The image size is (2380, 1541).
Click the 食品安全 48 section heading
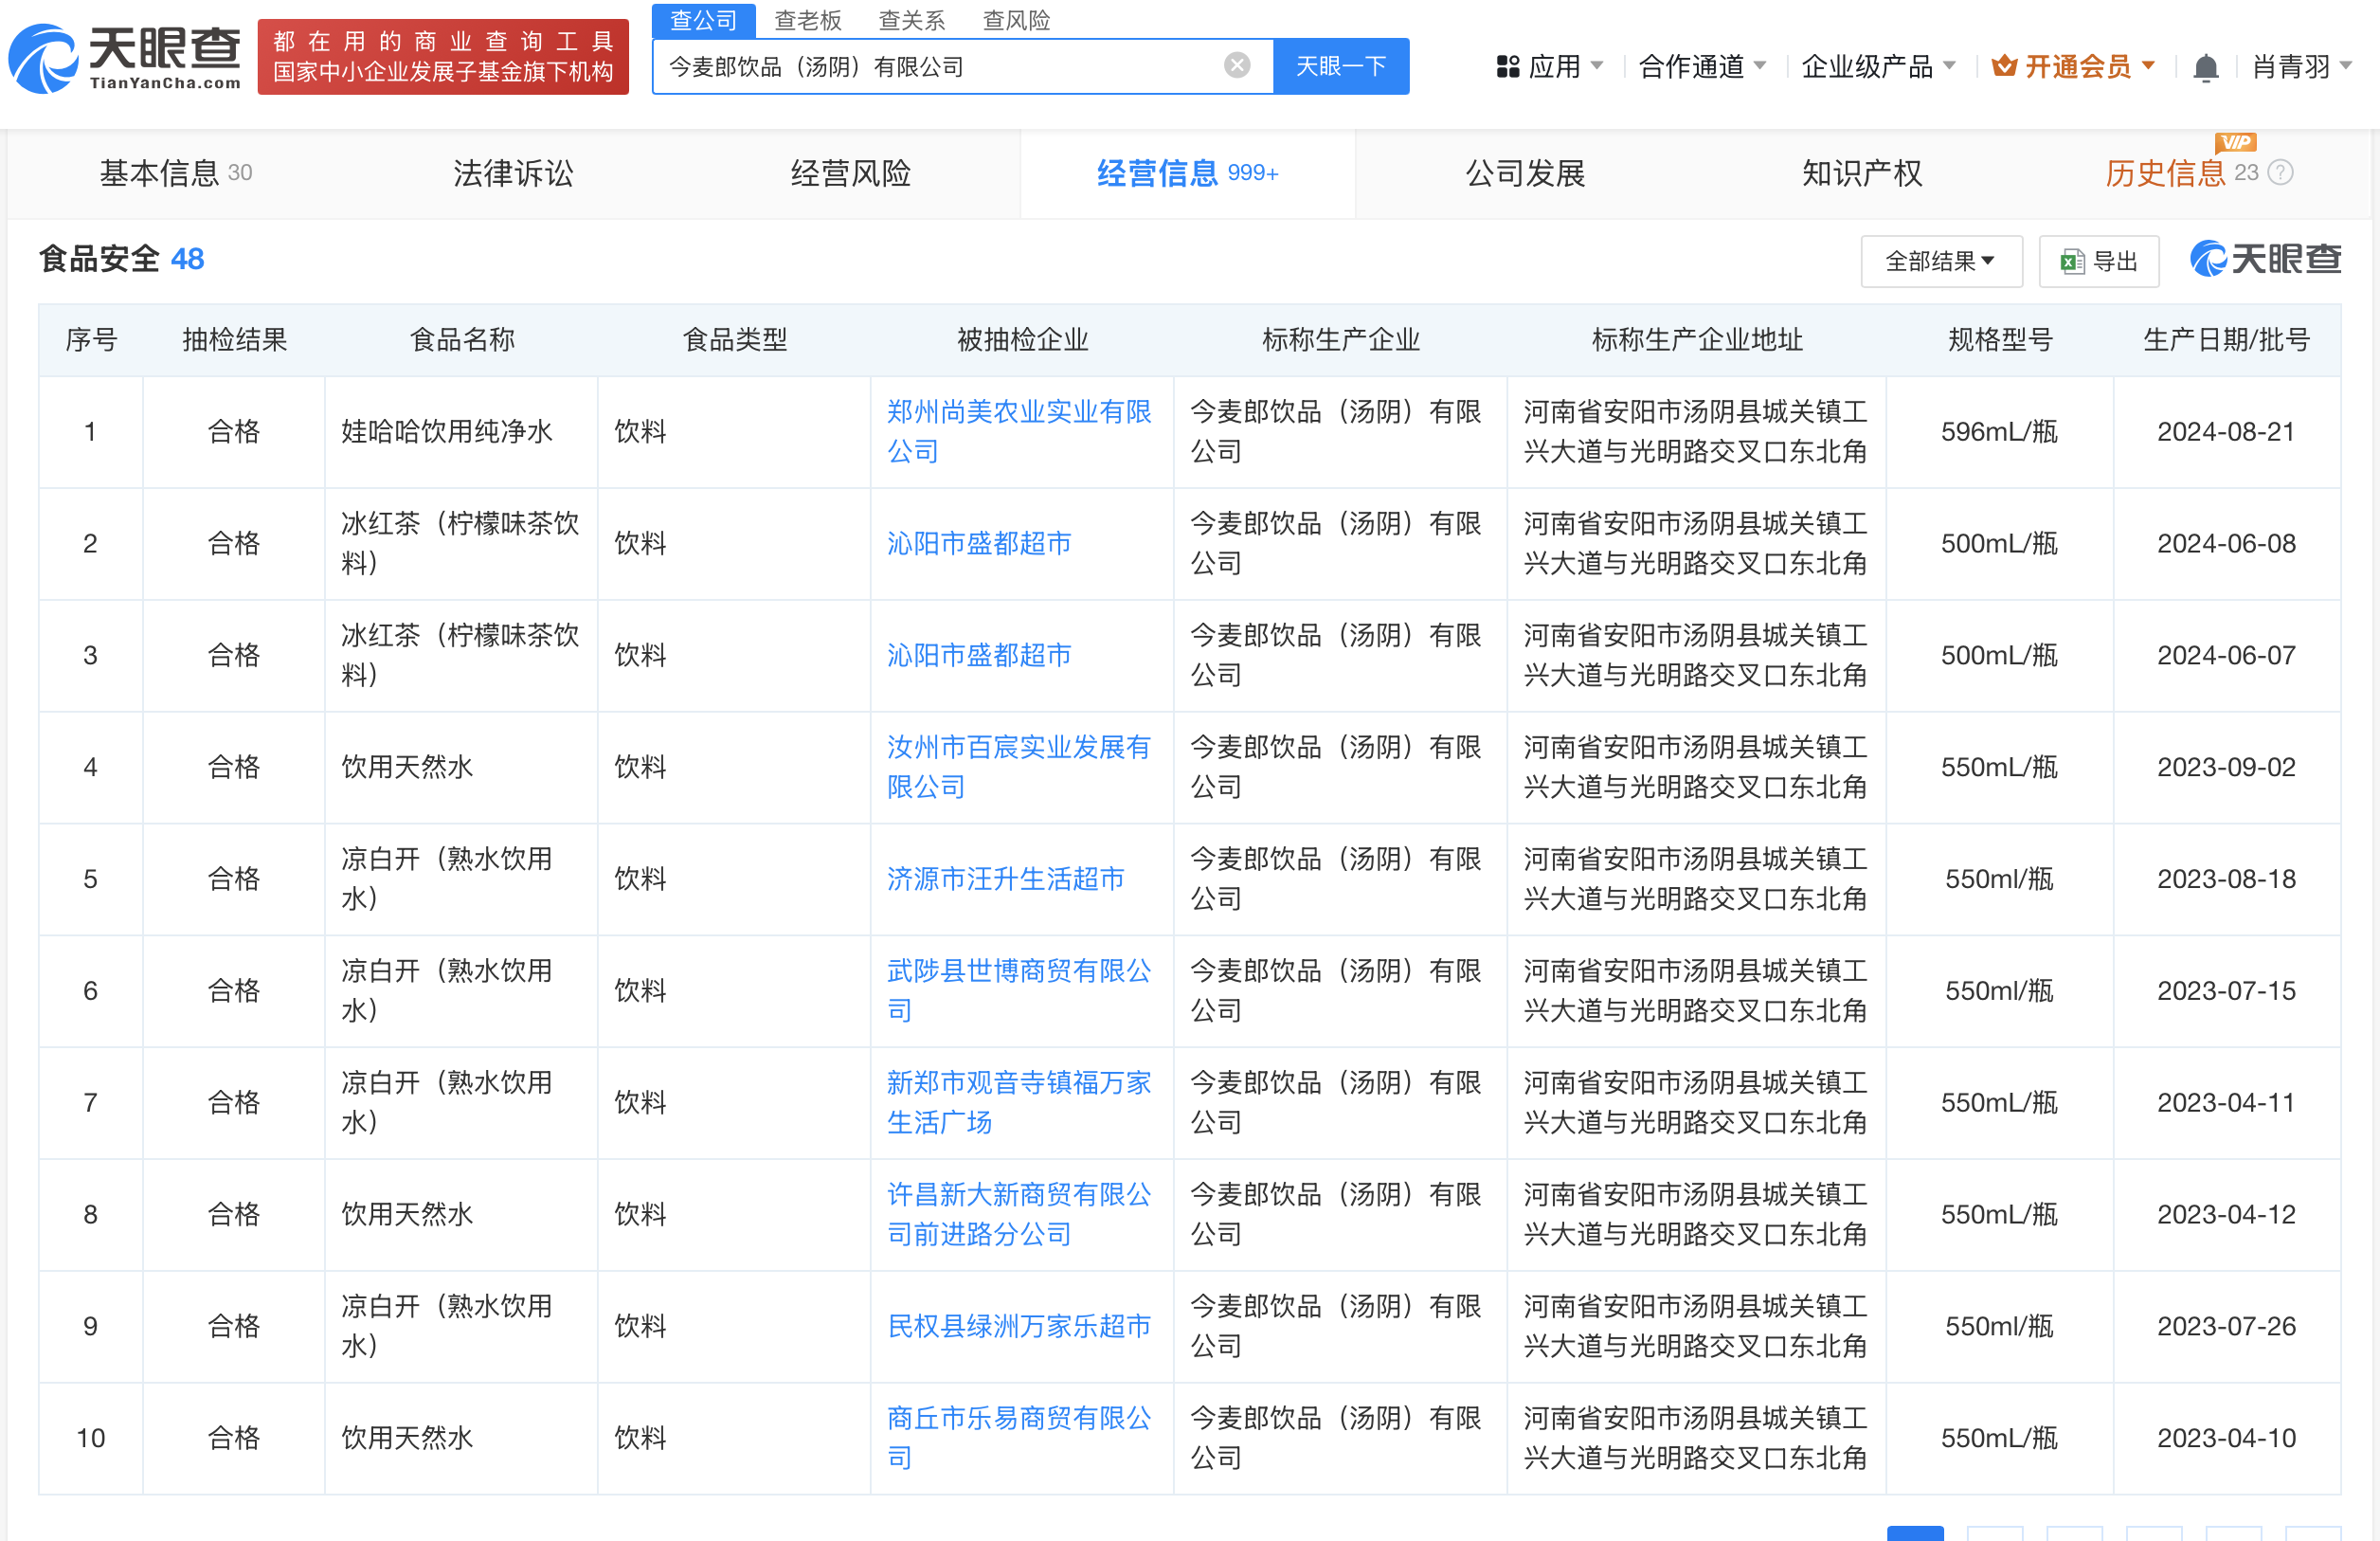pos(121,259)
